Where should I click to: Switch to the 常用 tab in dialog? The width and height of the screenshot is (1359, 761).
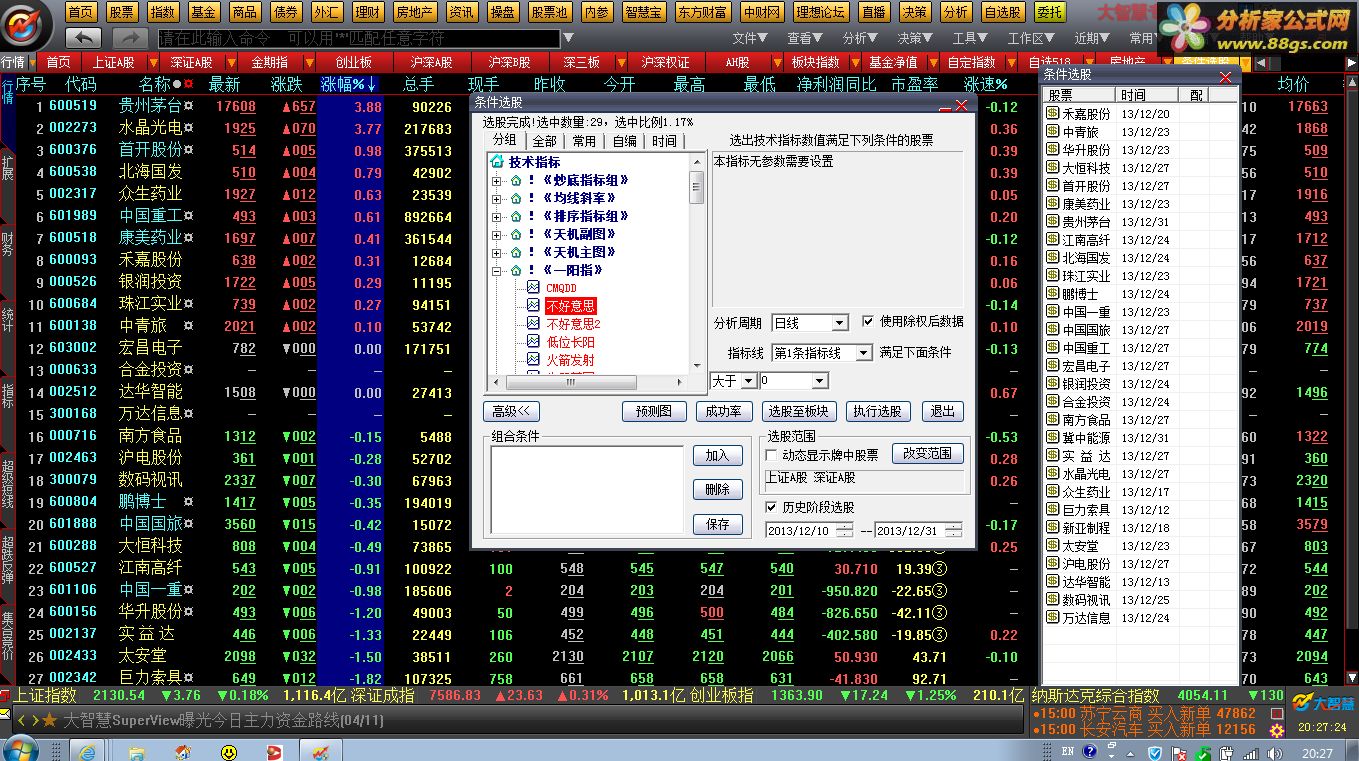(x=584, y=141)
